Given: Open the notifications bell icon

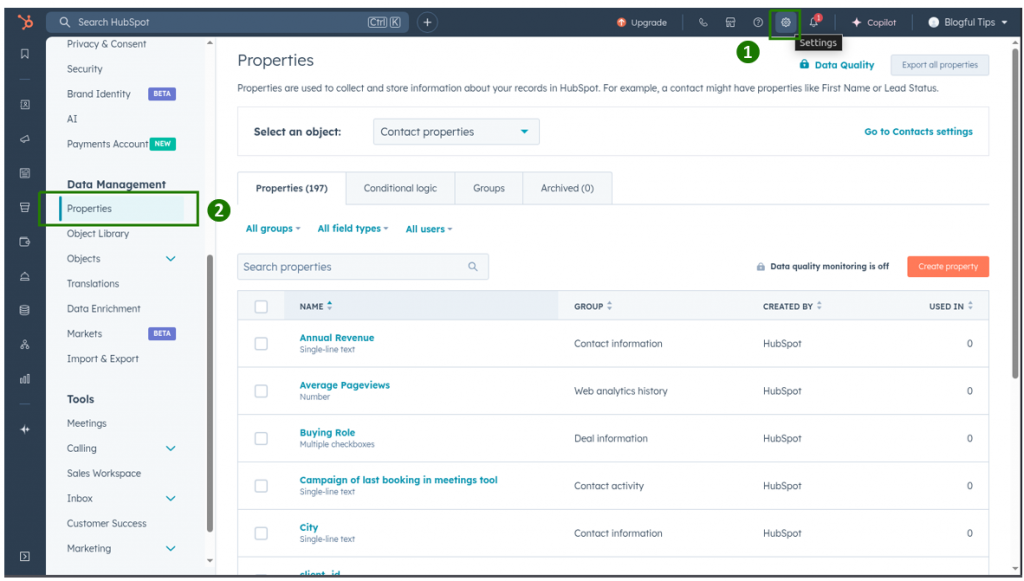Looking at the screenshot, I should (x=814, y=22).
